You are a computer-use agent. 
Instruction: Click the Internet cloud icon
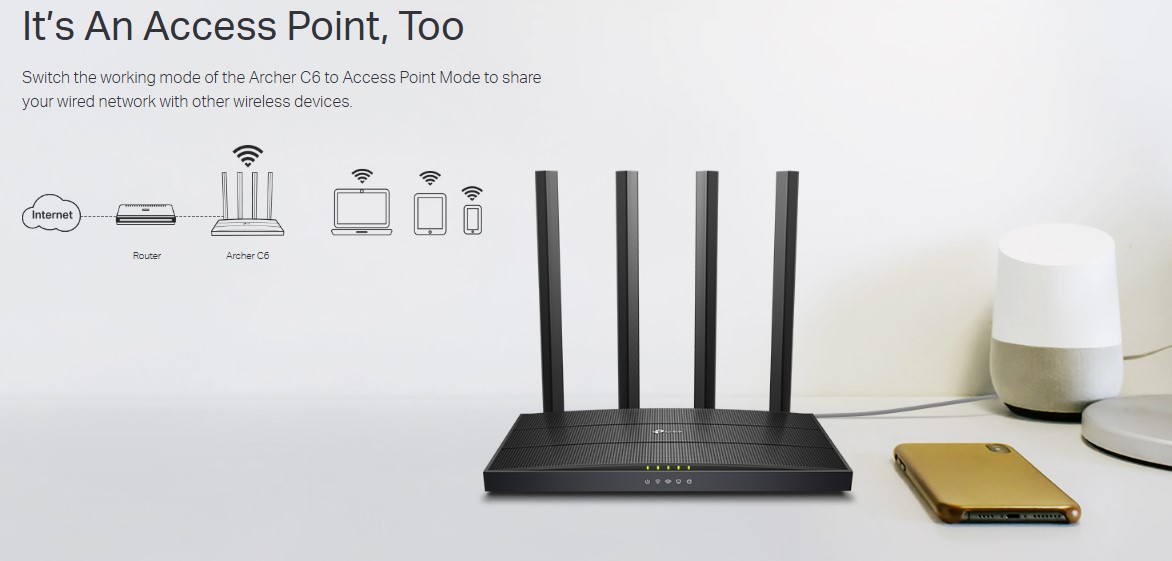click(x=52, y=214)
